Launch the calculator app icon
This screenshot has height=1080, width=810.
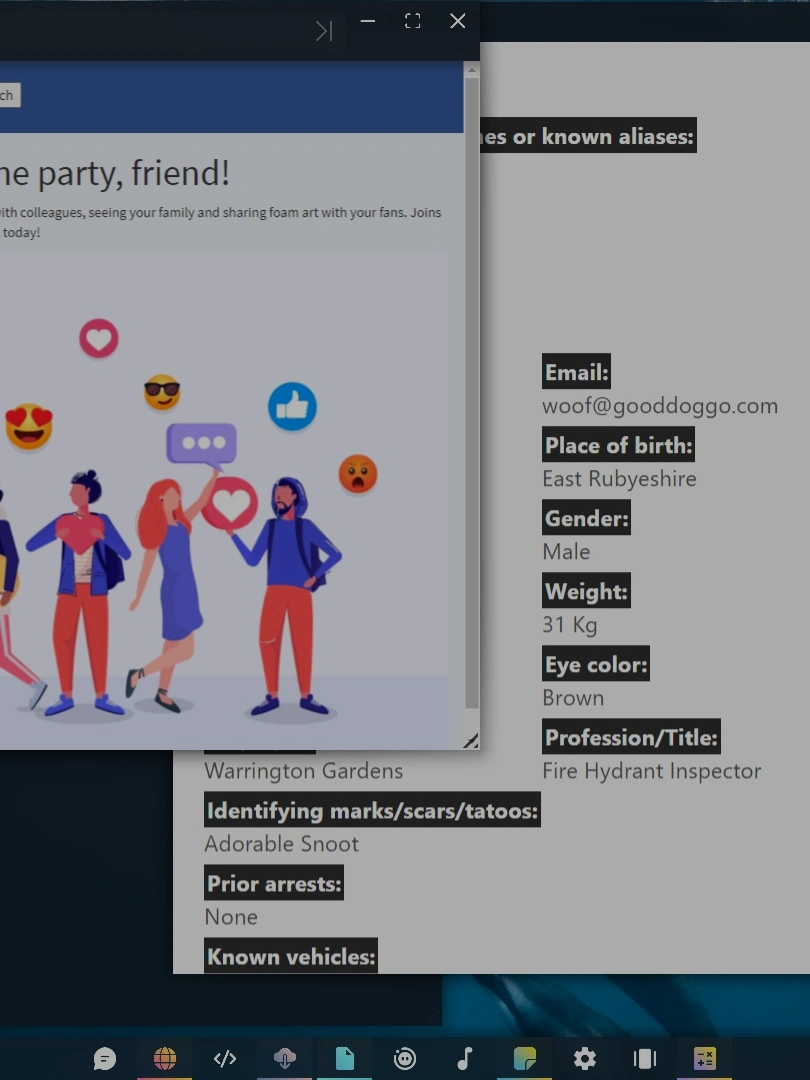point(705,1058)
